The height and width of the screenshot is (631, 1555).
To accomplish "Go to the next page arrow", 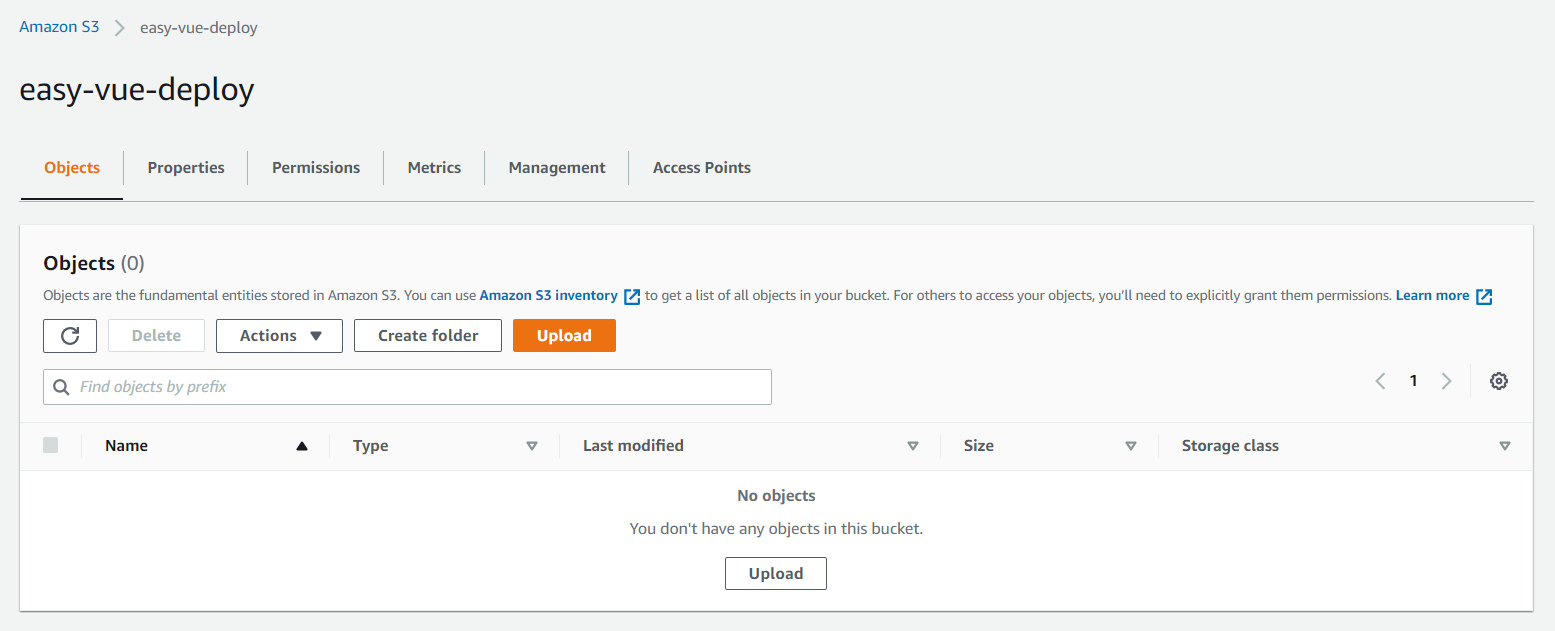I will 1447,380.
